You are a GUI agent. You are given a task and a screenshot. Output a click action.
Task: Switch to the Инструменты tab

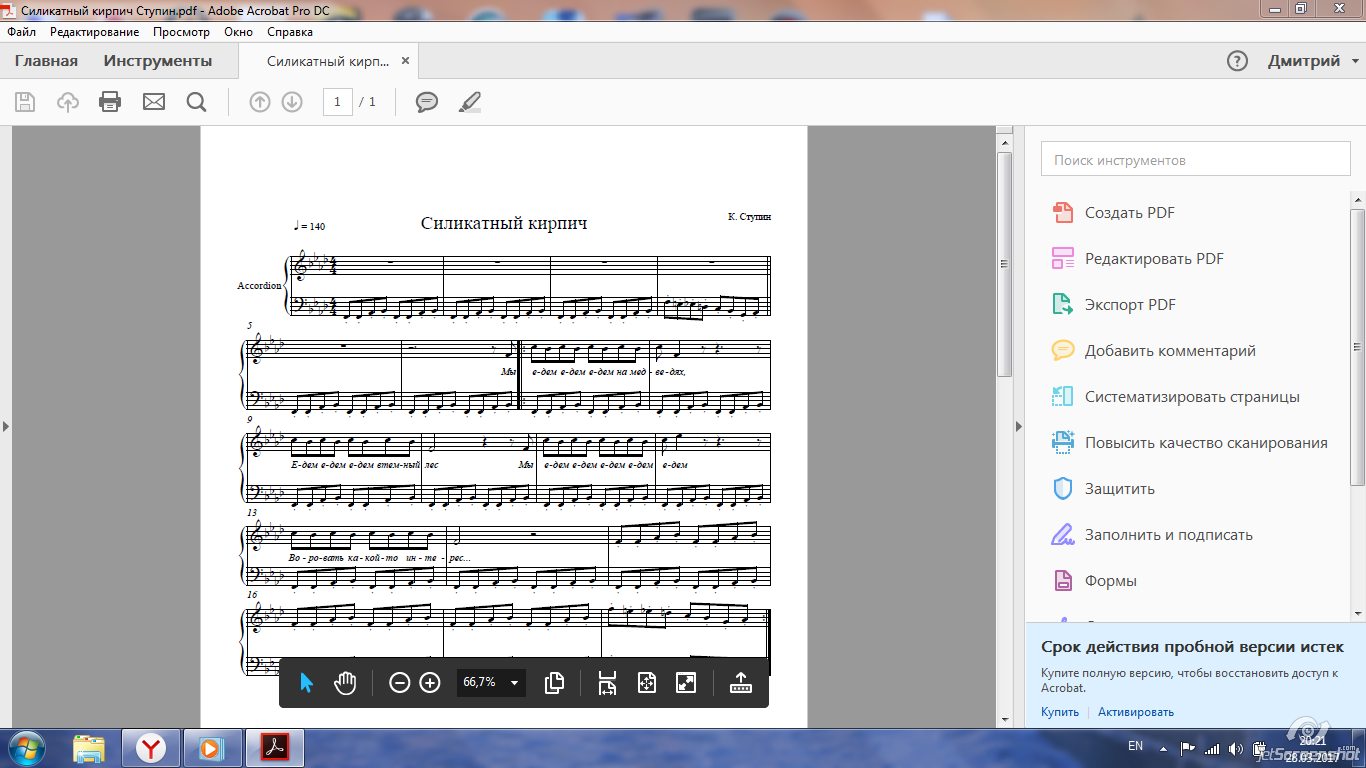coord(158,61)
